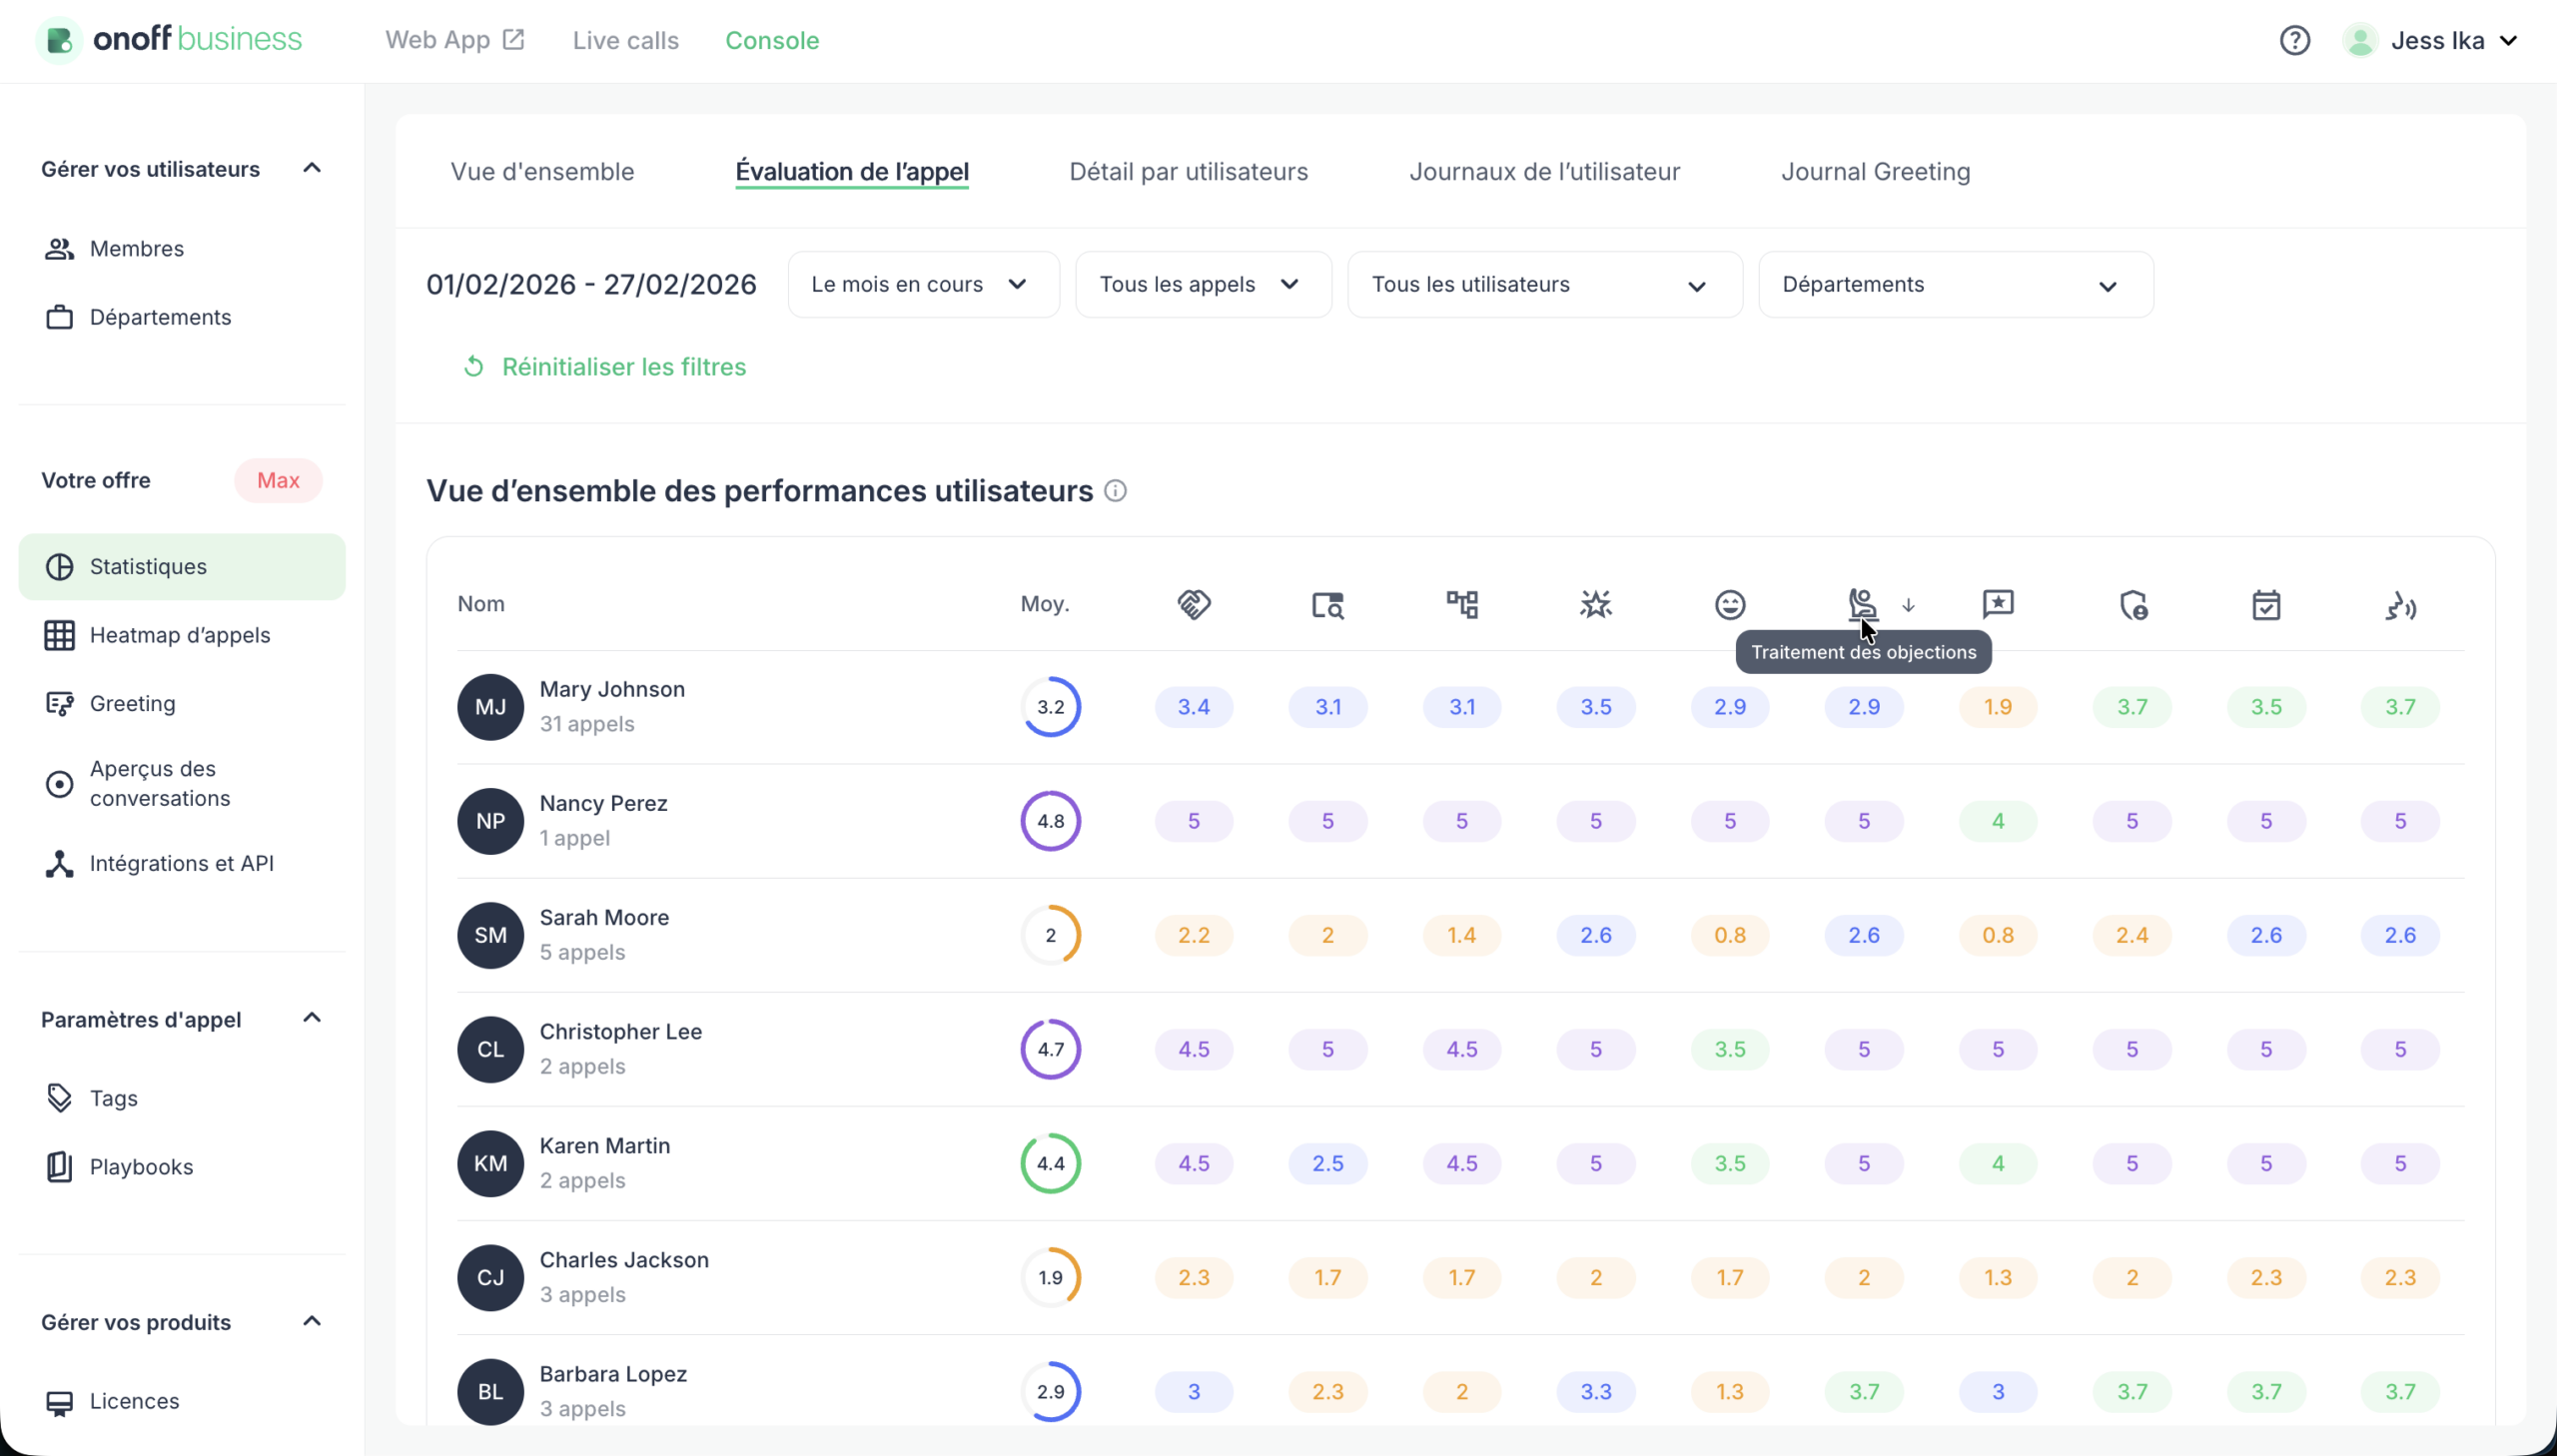
Task: Select the handshake rating column icon
Action: point(1194,604)
